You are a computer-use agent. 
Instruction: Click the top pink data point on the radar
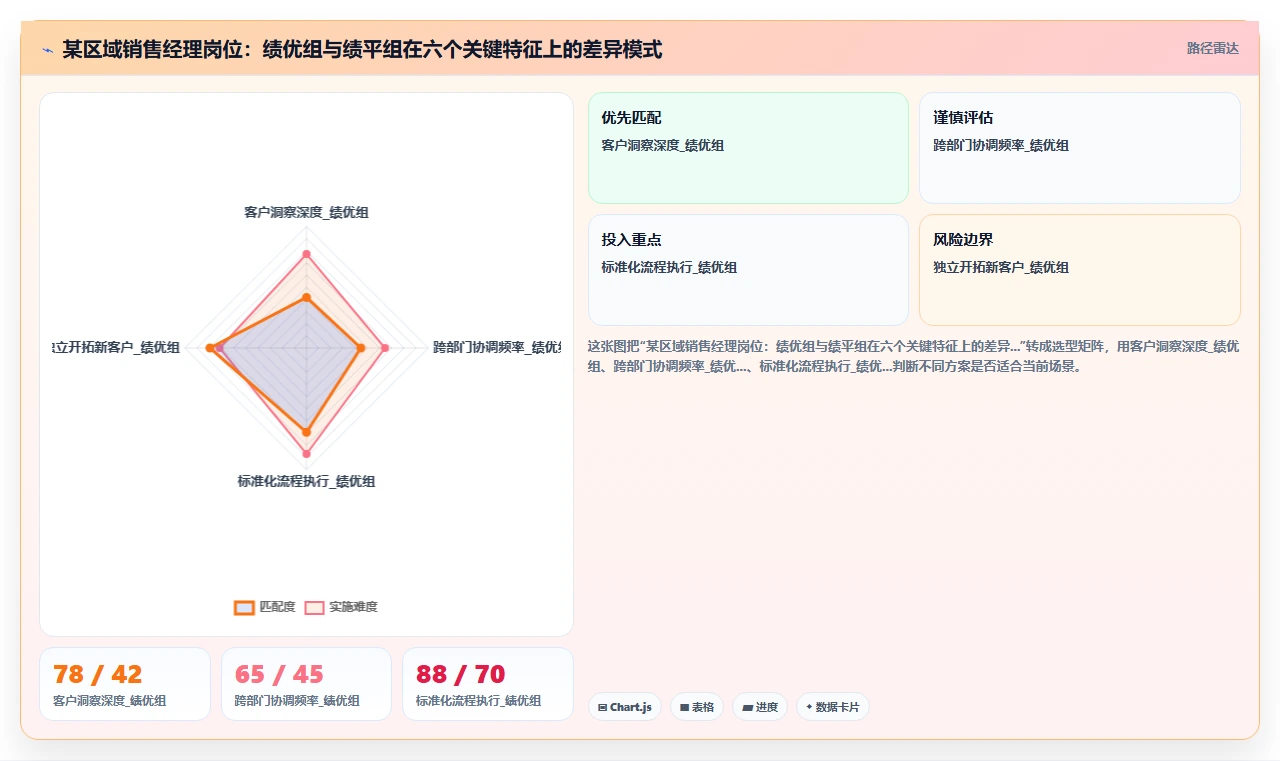(306, 254)
